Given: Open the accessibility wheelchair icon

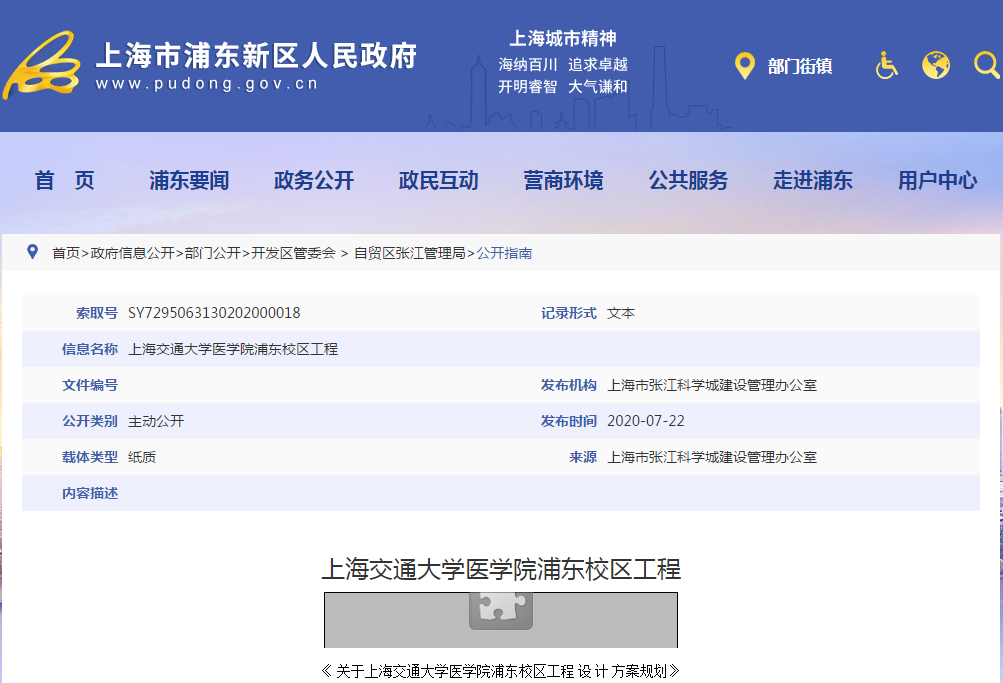Looking at the screenshot, I should coord(886,65).
